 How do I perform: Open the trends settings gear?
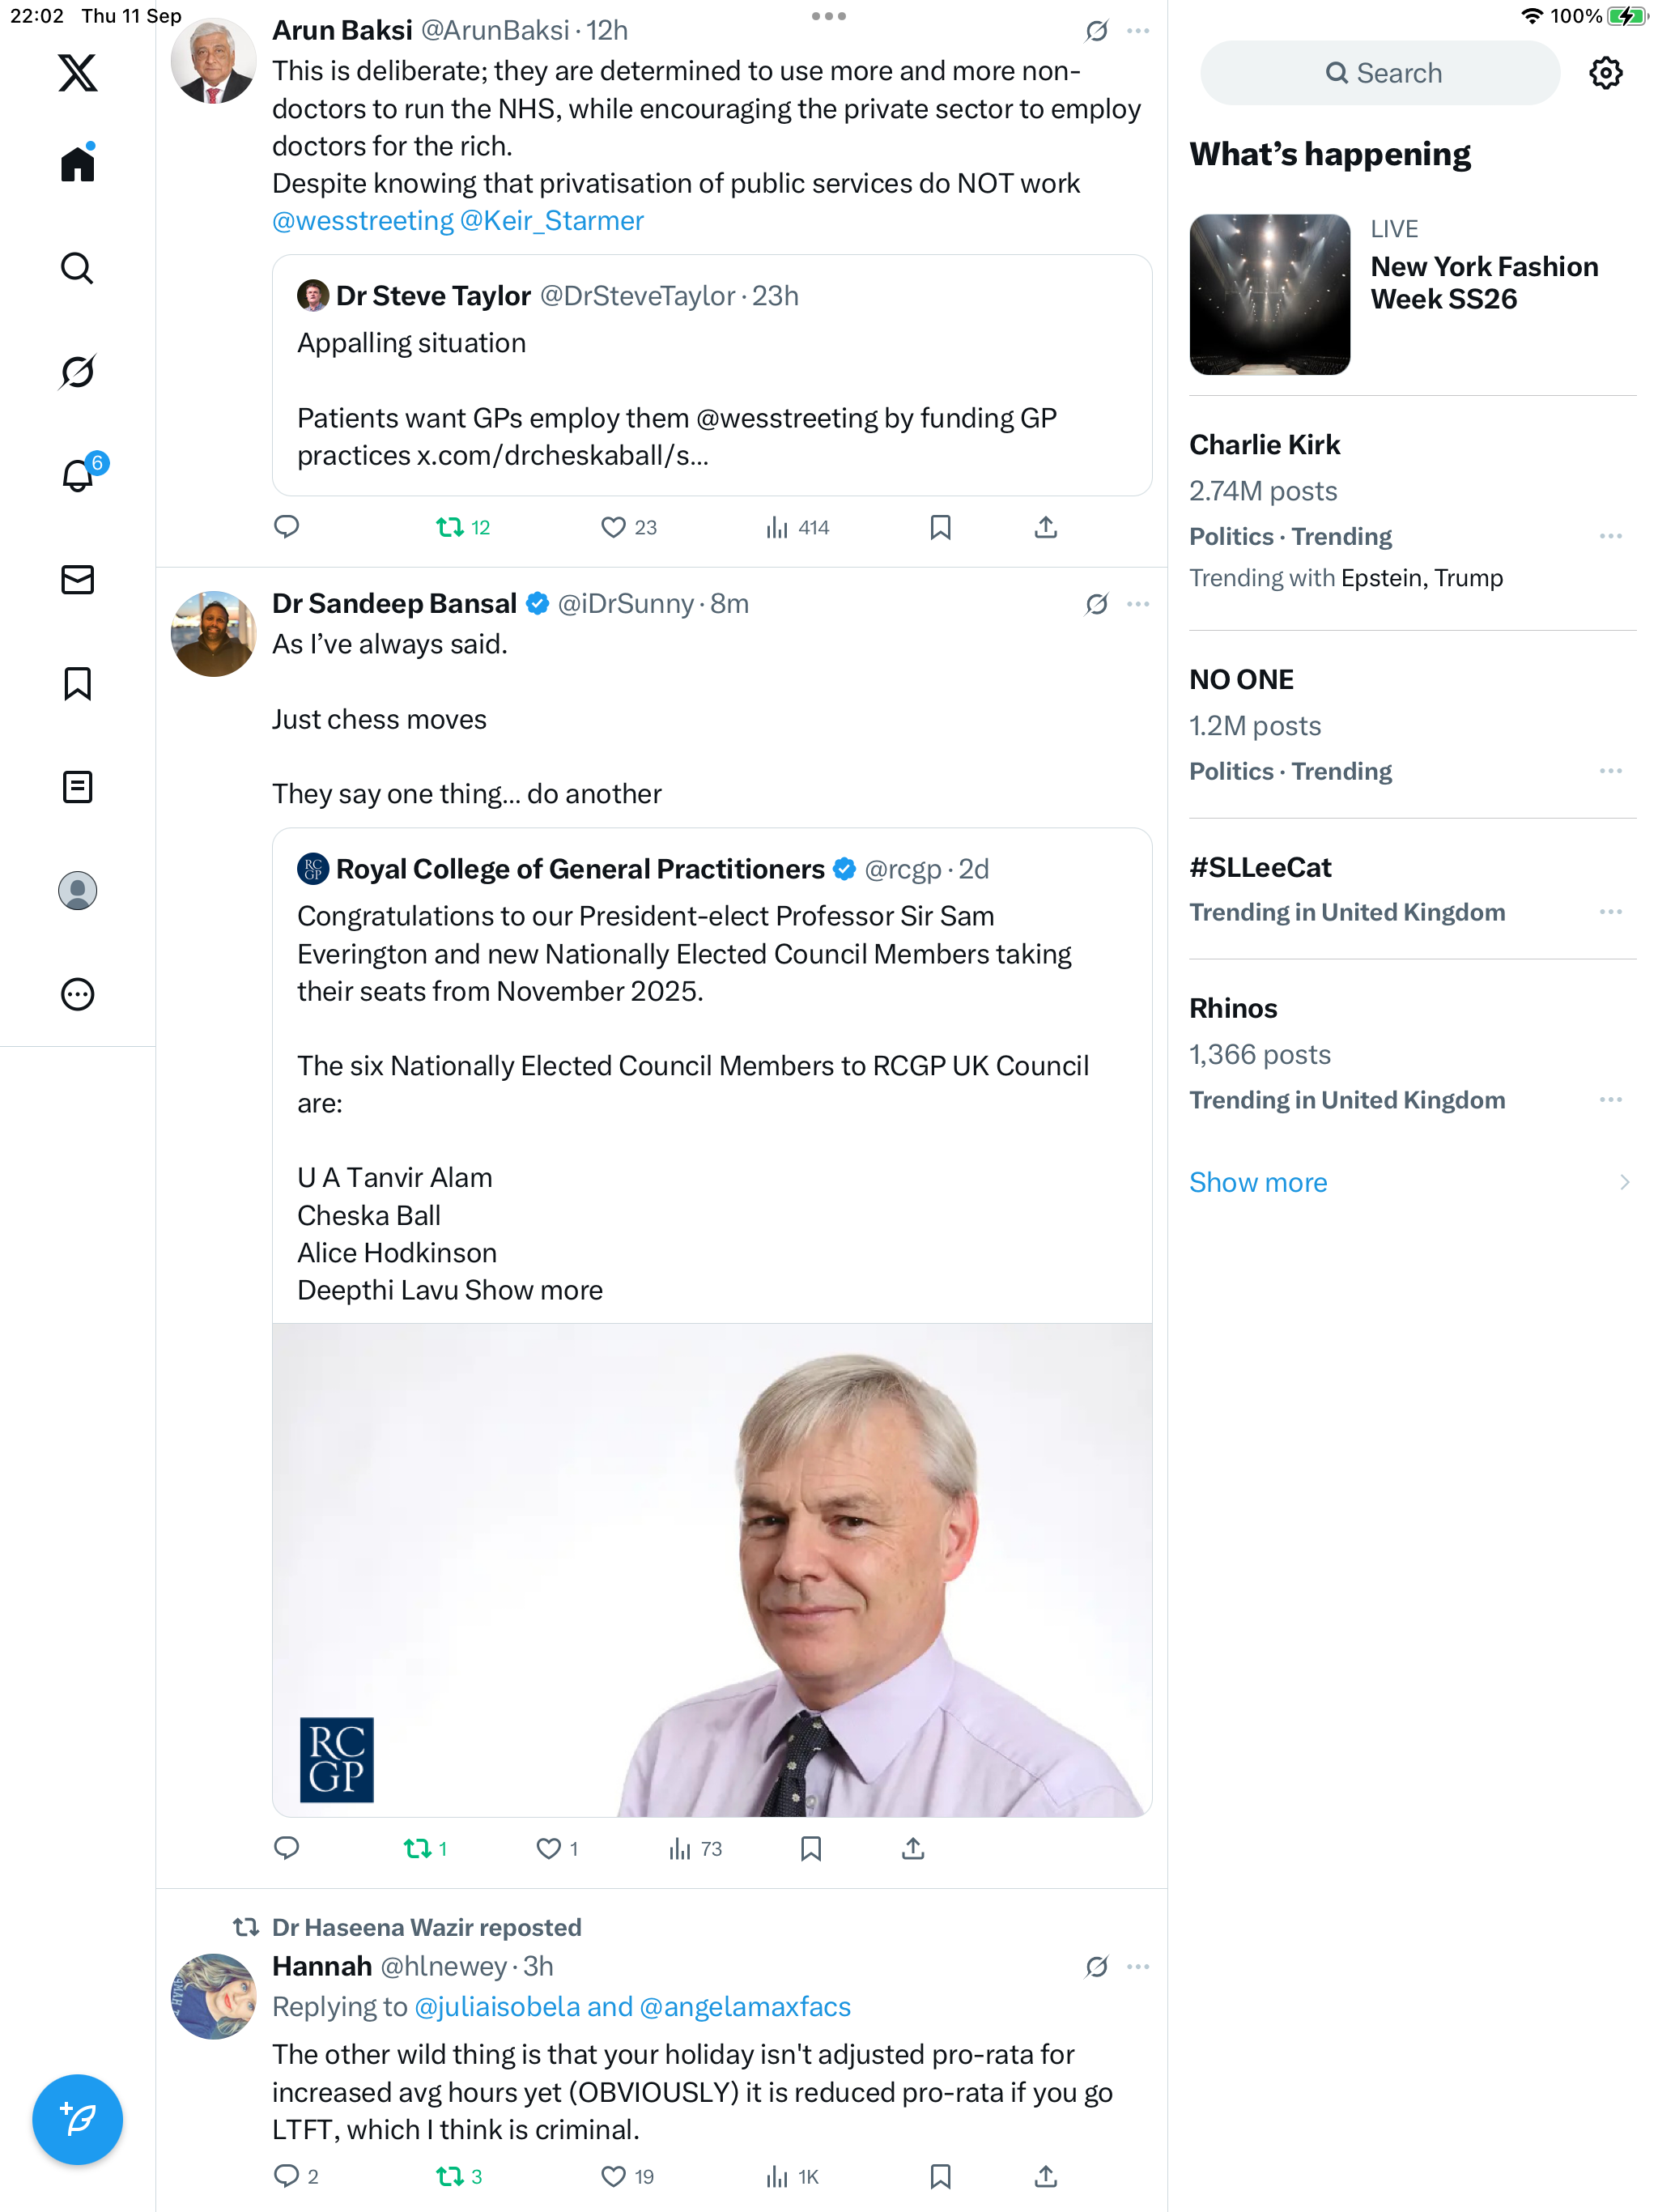click(1605, 73)
